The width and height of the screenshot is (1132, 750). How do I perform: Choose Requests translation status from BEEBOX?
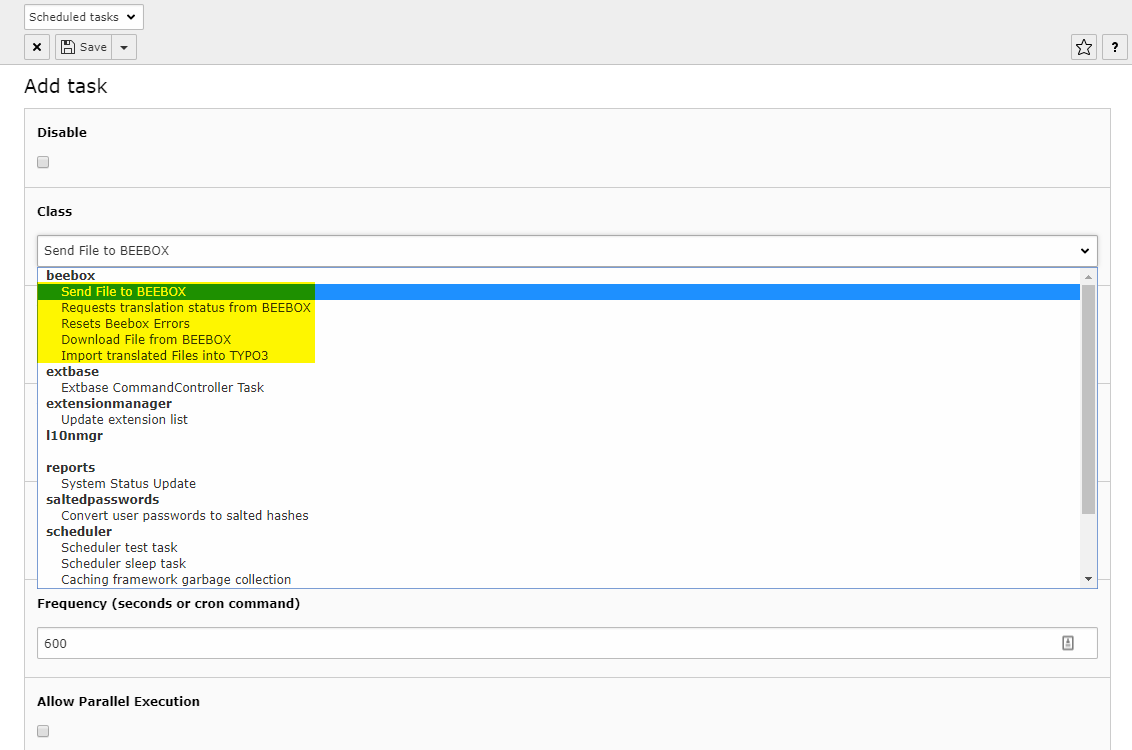click(x=185, y=308)
